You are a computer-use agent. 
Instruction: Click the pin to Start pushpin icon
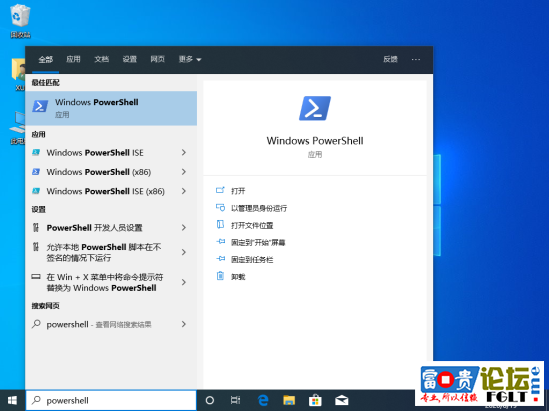[221, 242]
